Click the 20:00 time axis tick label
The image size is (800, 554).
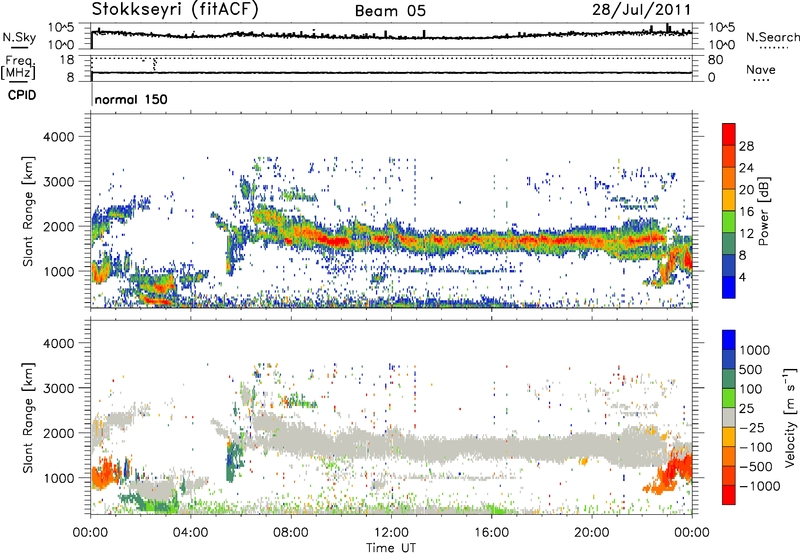point(591,533)
